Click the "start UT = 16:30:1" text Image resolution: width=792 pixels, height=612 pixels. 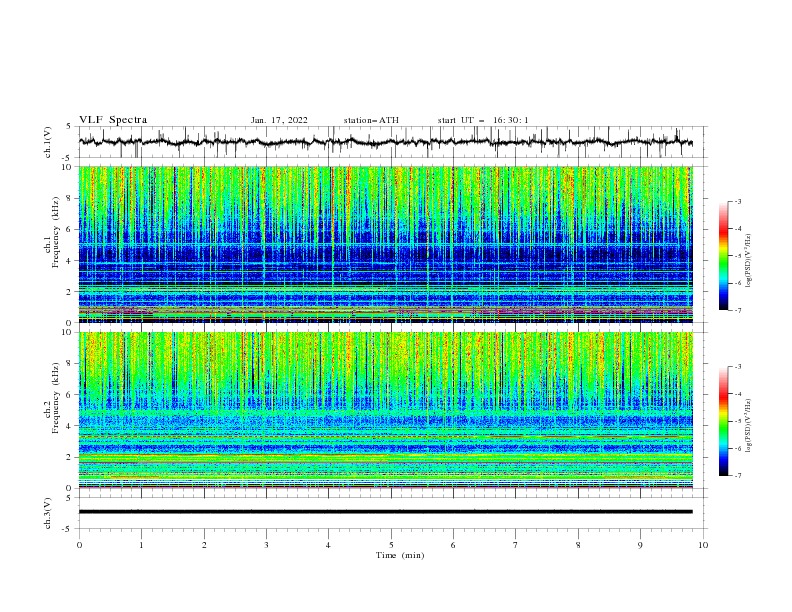click(x=483, y=120)
